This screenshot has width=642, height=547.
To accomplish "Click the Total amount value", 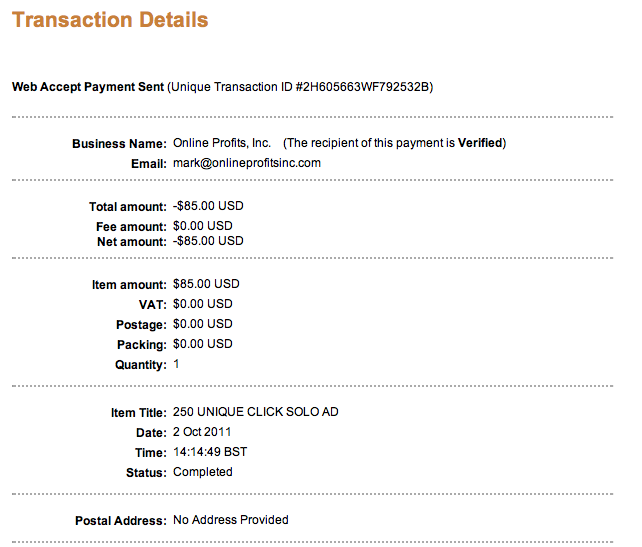I will [208, 207].
